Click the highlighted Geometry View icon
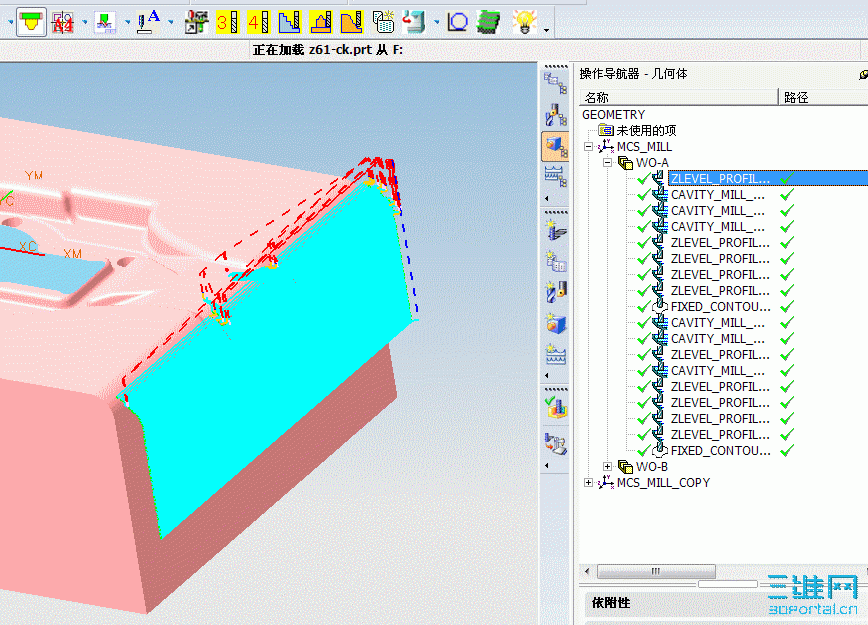 pyautogui.click(x=555, y=146)
